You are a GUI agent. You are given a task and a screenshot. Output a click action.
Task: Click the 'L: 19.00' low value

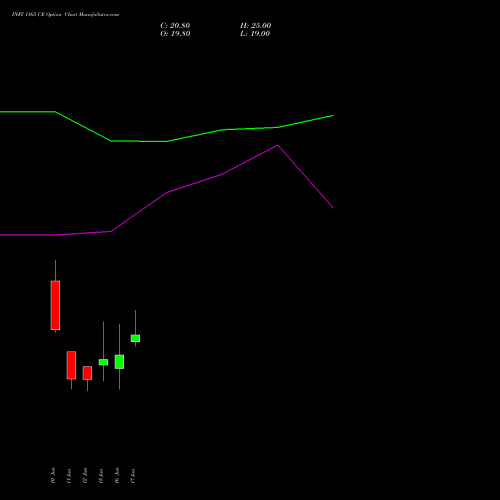pyautogui.click(x=255, y=34)
